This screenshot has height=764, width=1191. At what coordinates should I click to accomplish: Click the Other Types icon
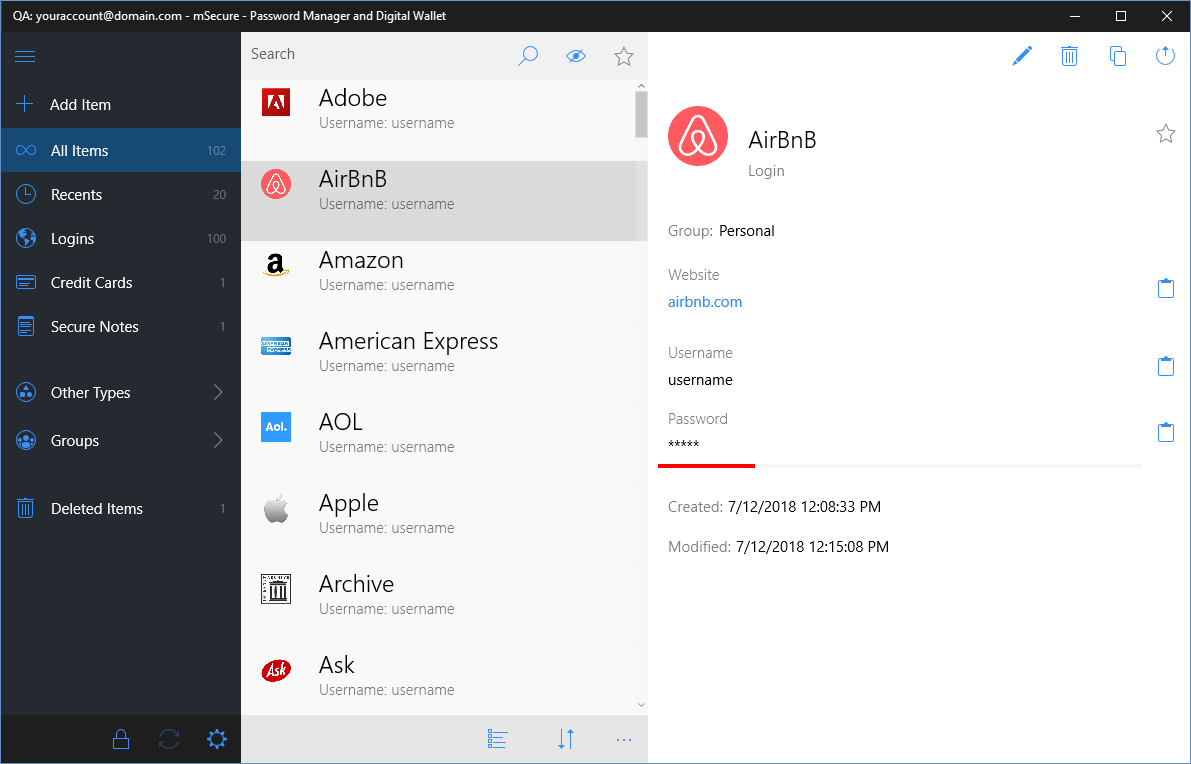[x=26, y=393]
